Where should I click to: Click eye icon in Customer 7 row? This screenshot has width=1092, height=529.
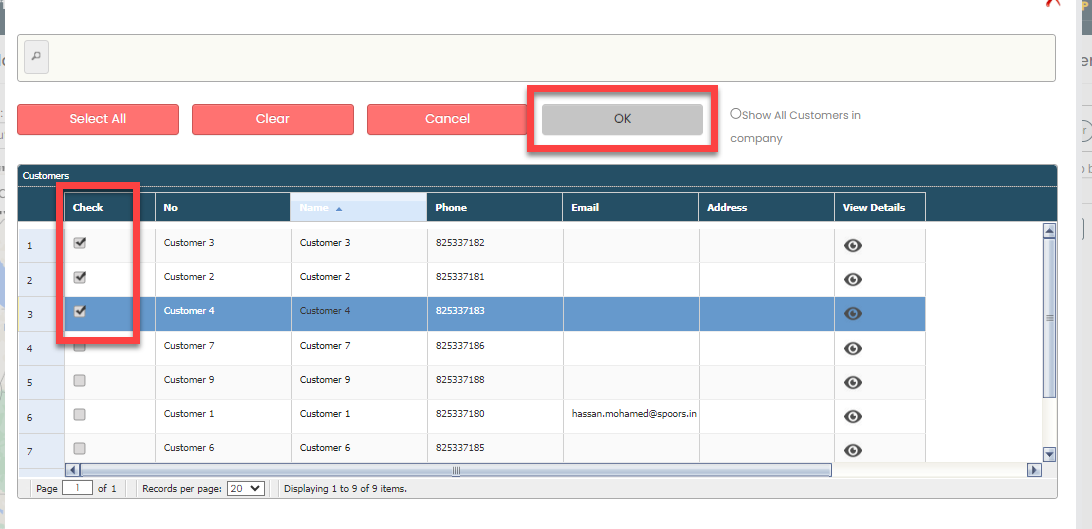pyautogui.click(x=853, y=348)
